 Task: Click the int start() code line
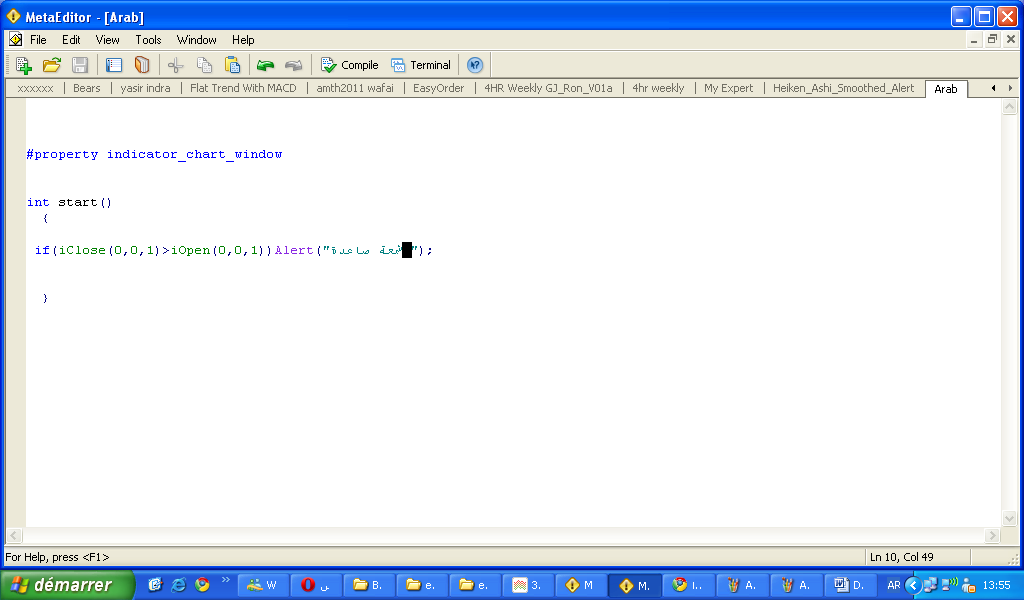click(69, 202)
